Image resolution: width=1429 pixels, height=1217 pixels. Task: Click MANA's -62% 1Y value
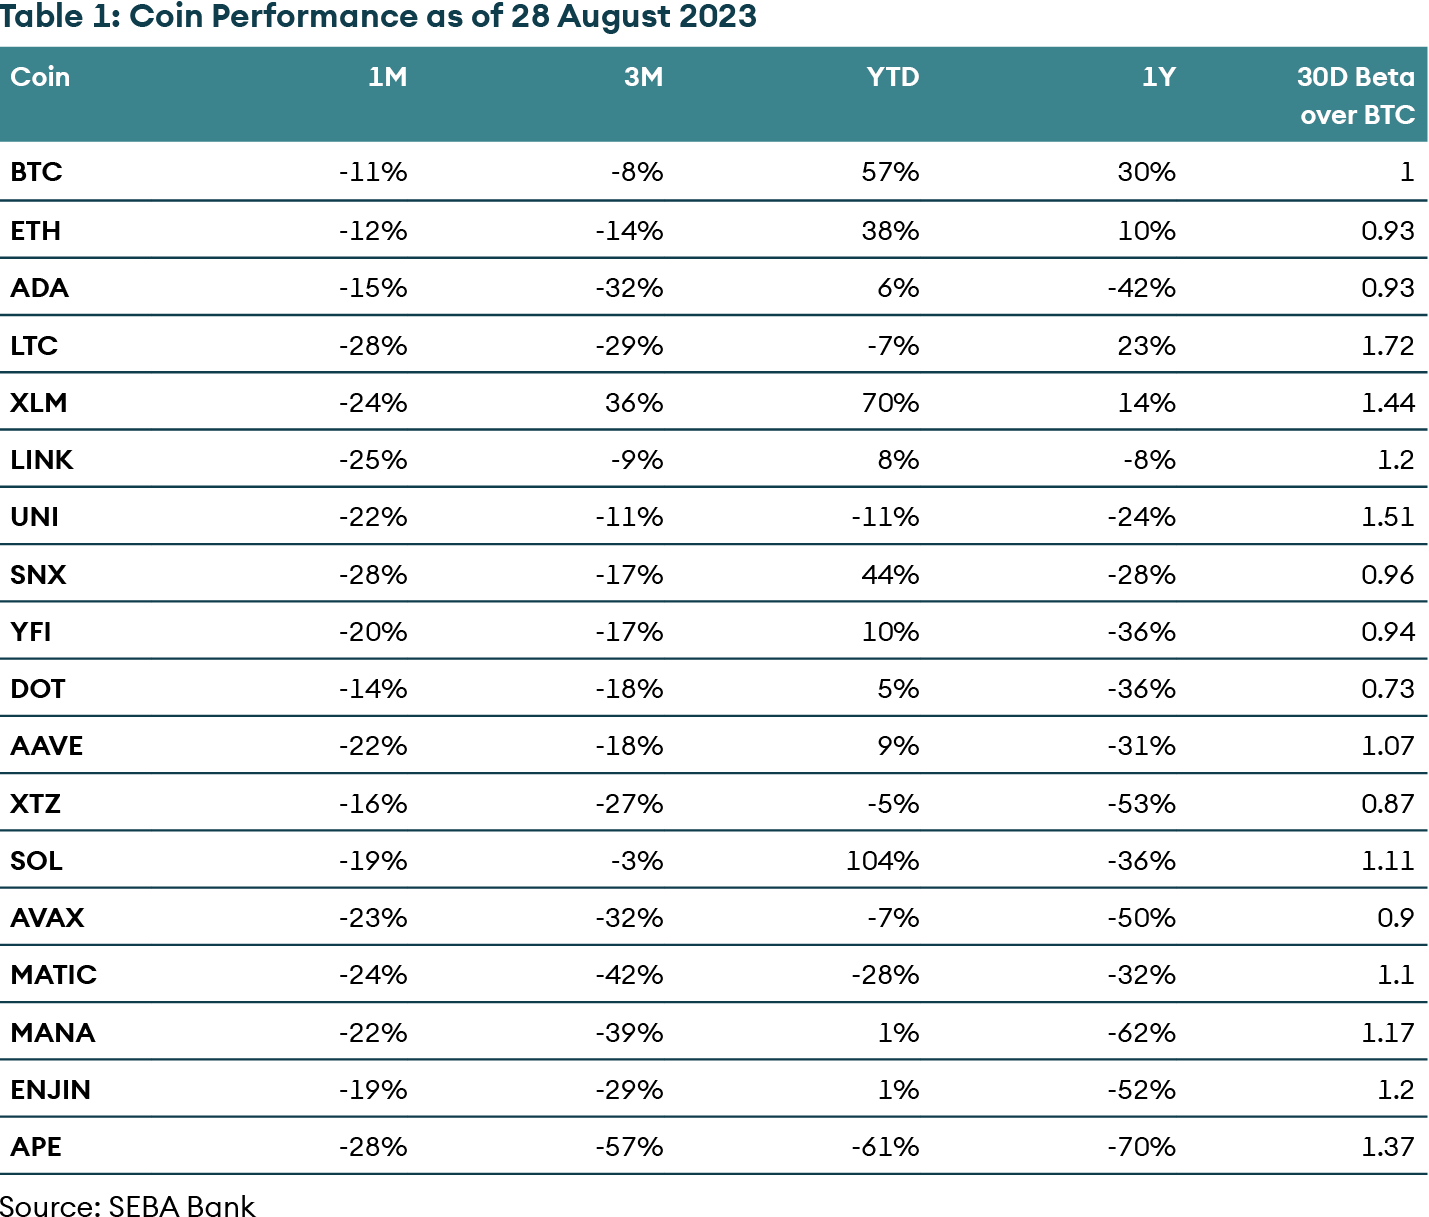1141,1033
